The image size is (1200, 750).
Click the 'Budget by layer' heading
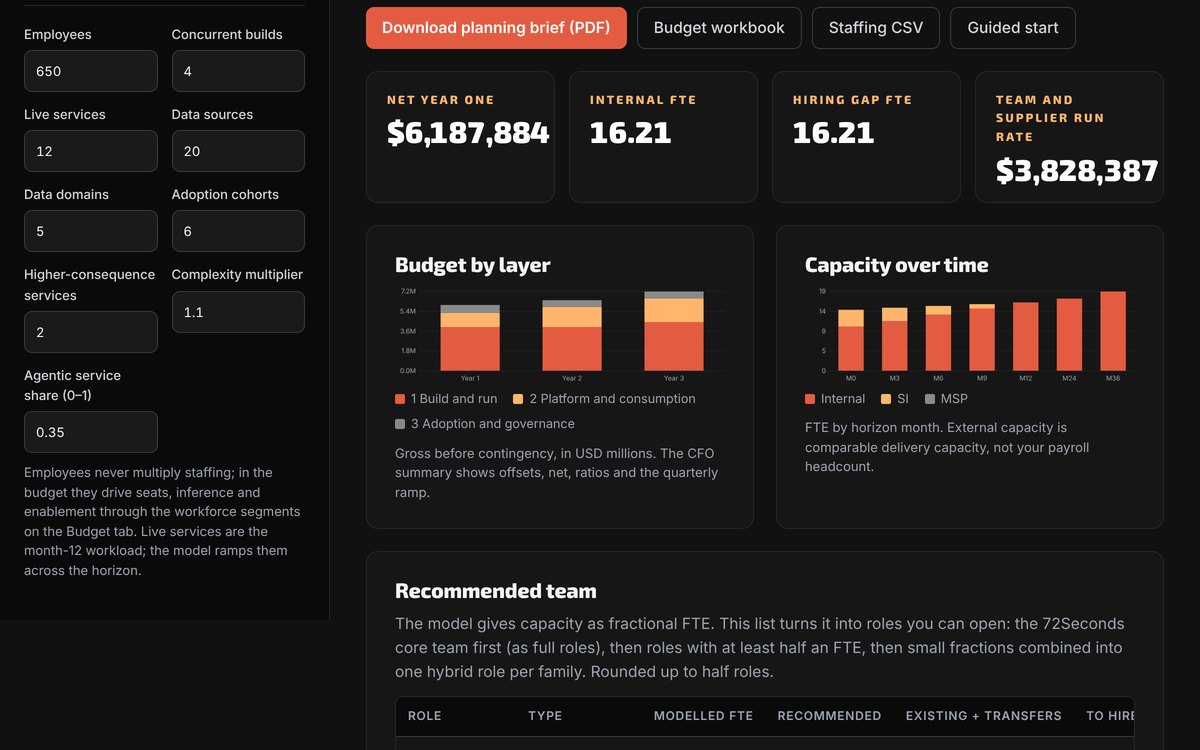coord(473,265)
